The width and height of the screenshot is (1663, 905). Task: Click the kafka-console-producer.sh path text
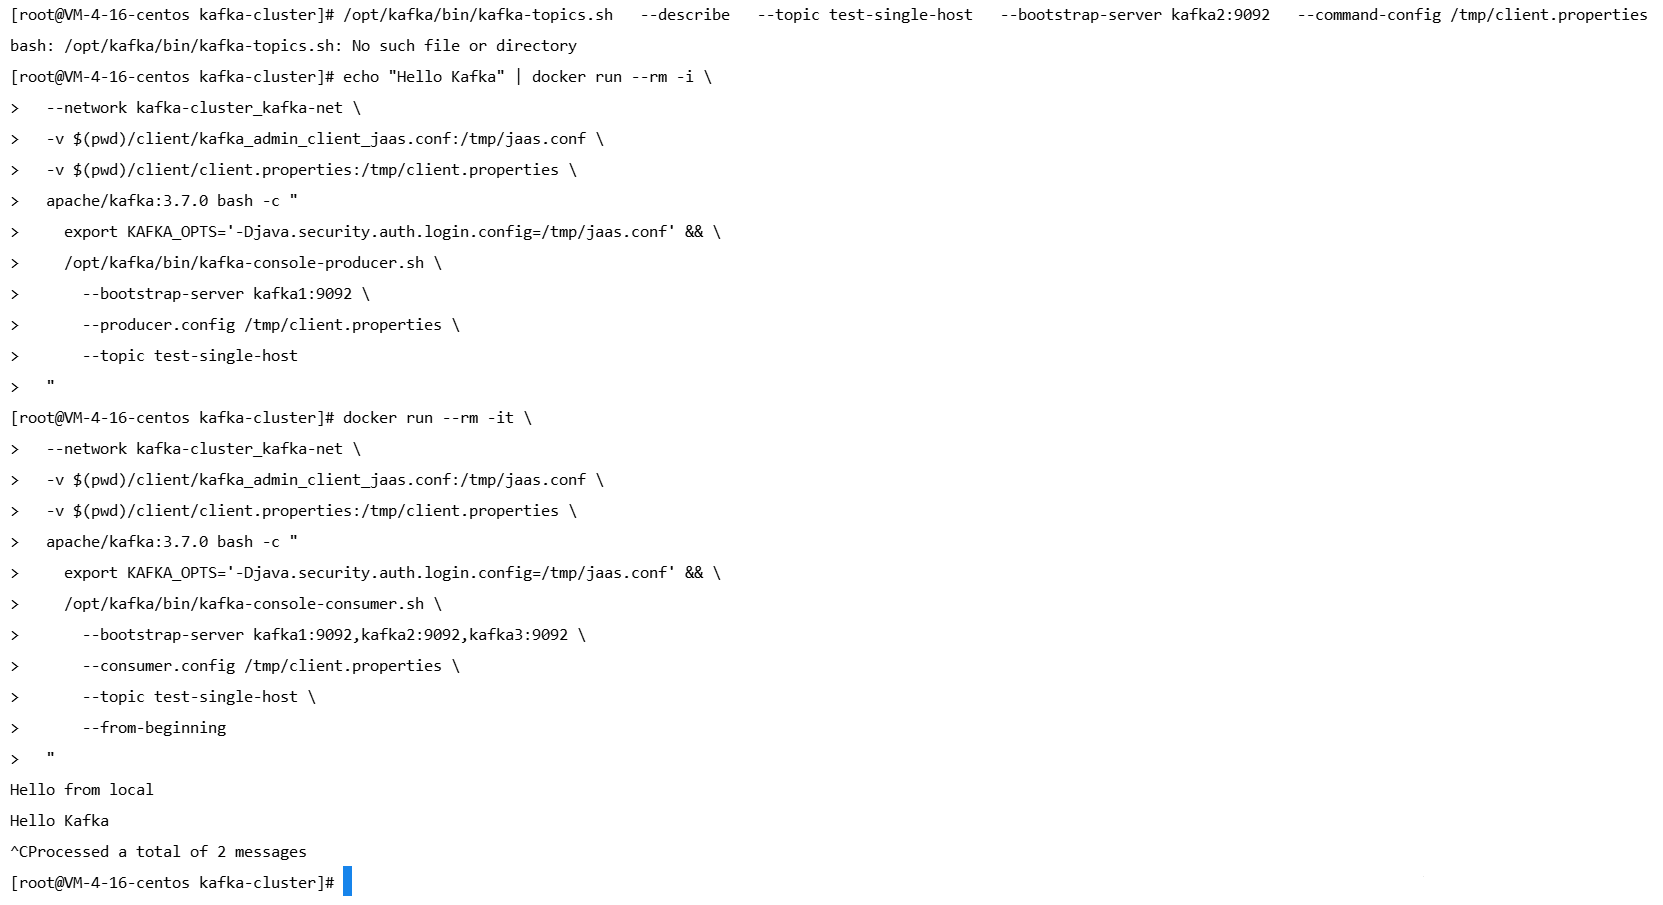pos(244,263)
